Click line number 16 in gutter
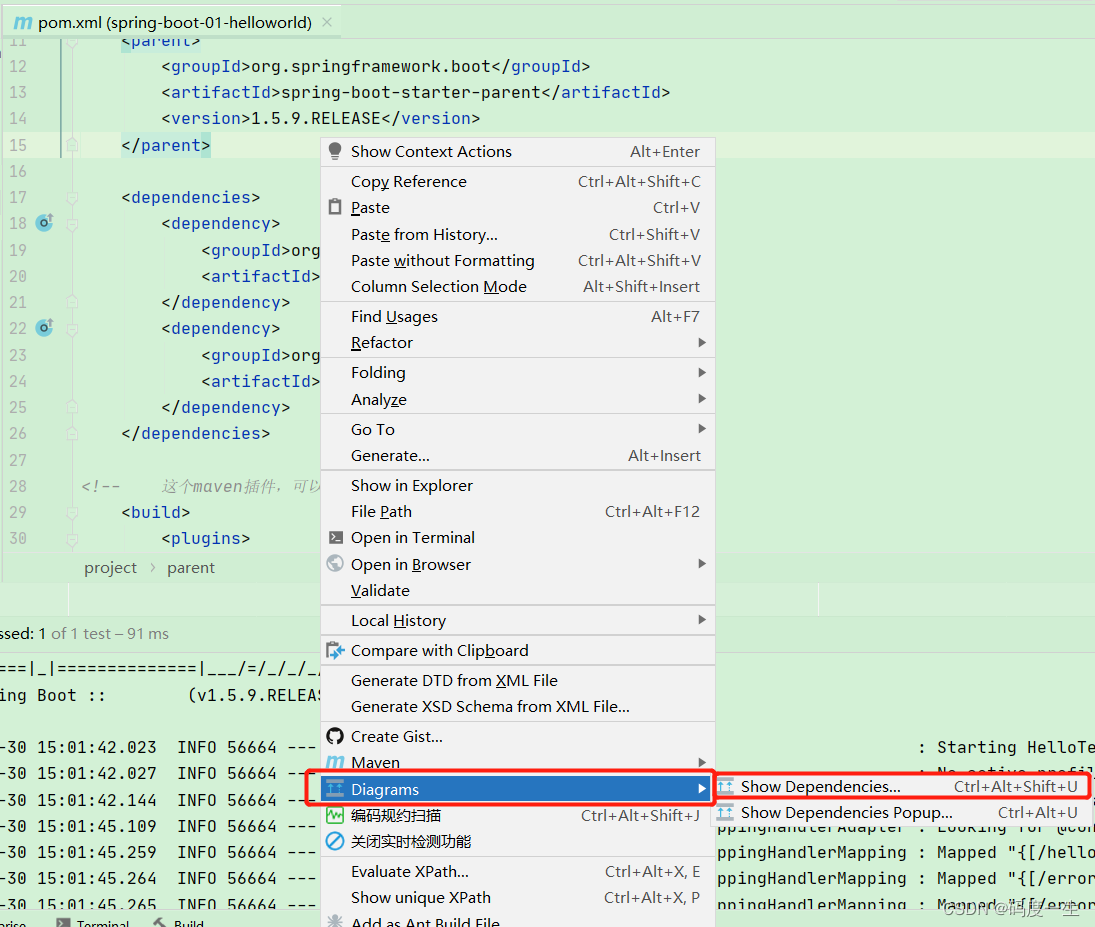This screenshot has height=927, width=1095. coord(18,171)
